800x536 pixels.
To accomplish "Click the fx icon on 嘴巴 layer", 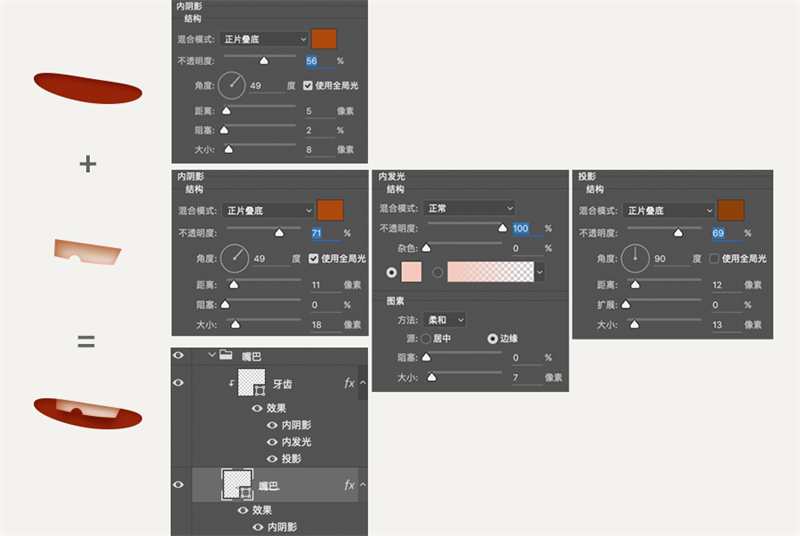I will click(349, 485).
